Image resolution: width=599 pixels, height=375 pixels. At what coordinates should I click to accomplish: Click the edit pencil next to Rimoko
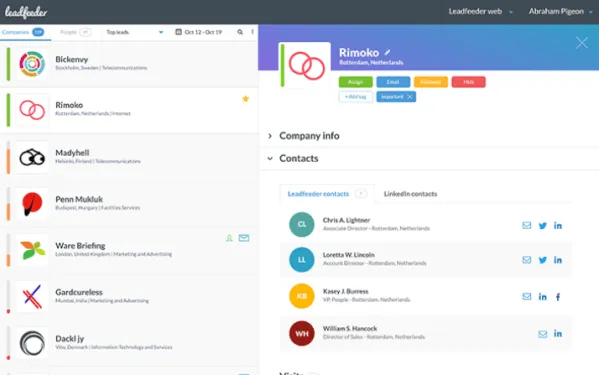click(387, 52)
